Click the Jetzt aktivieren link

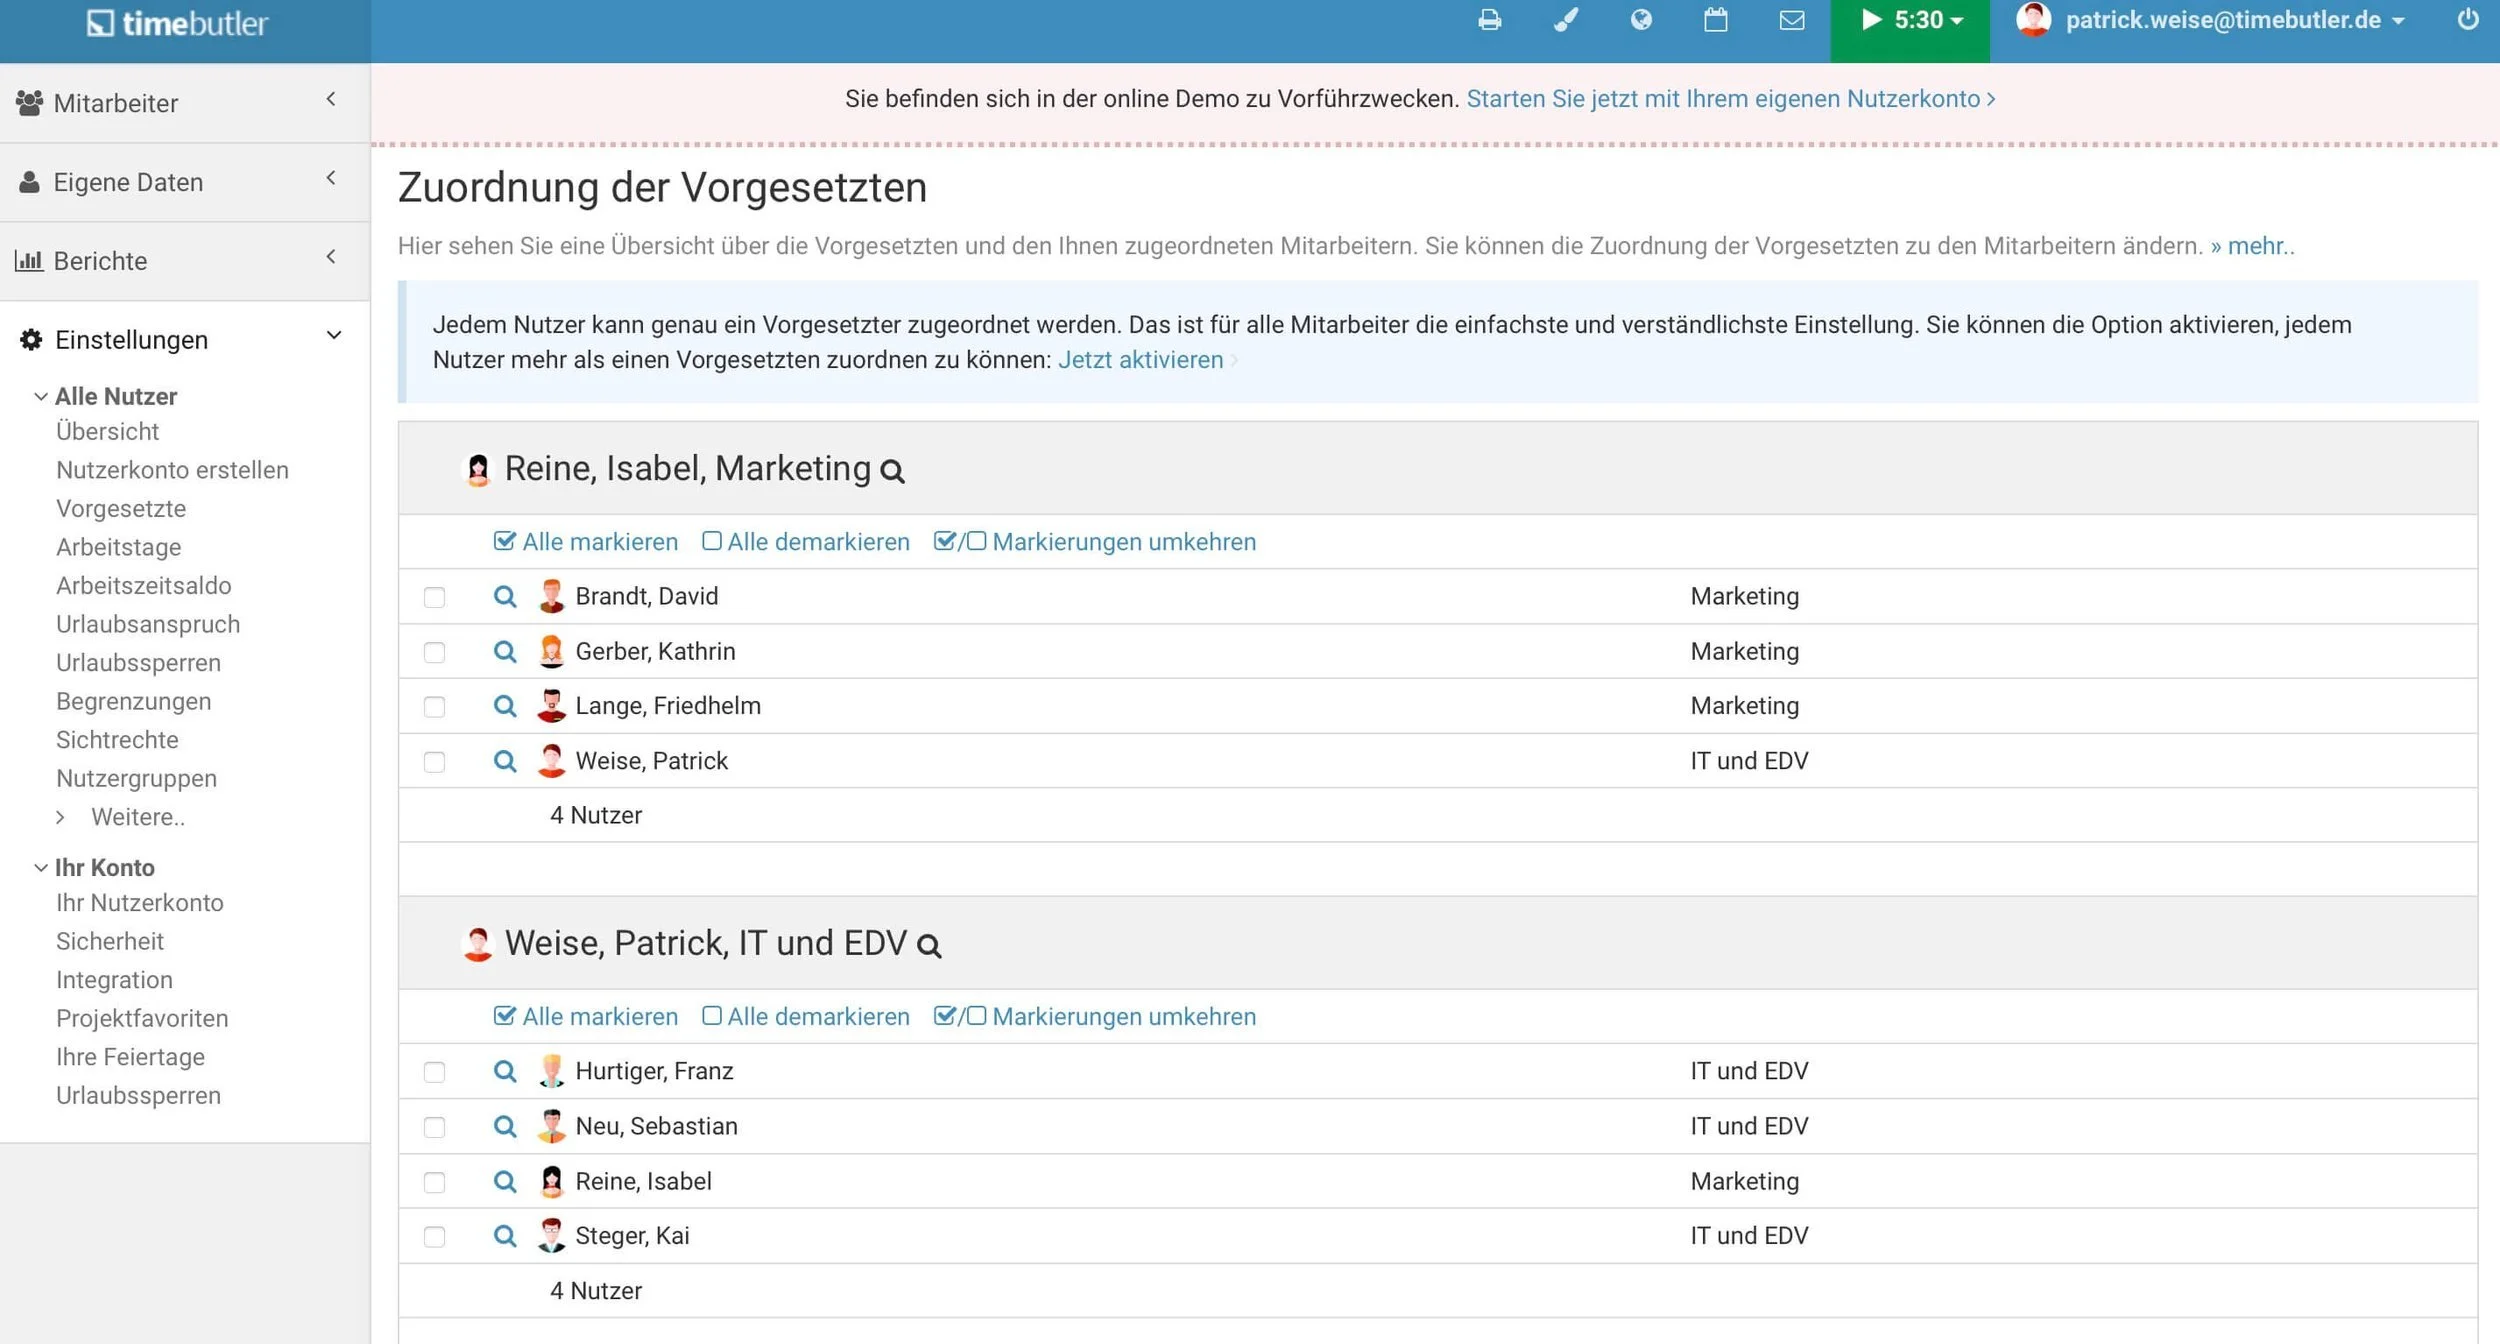coord(1140,360)
